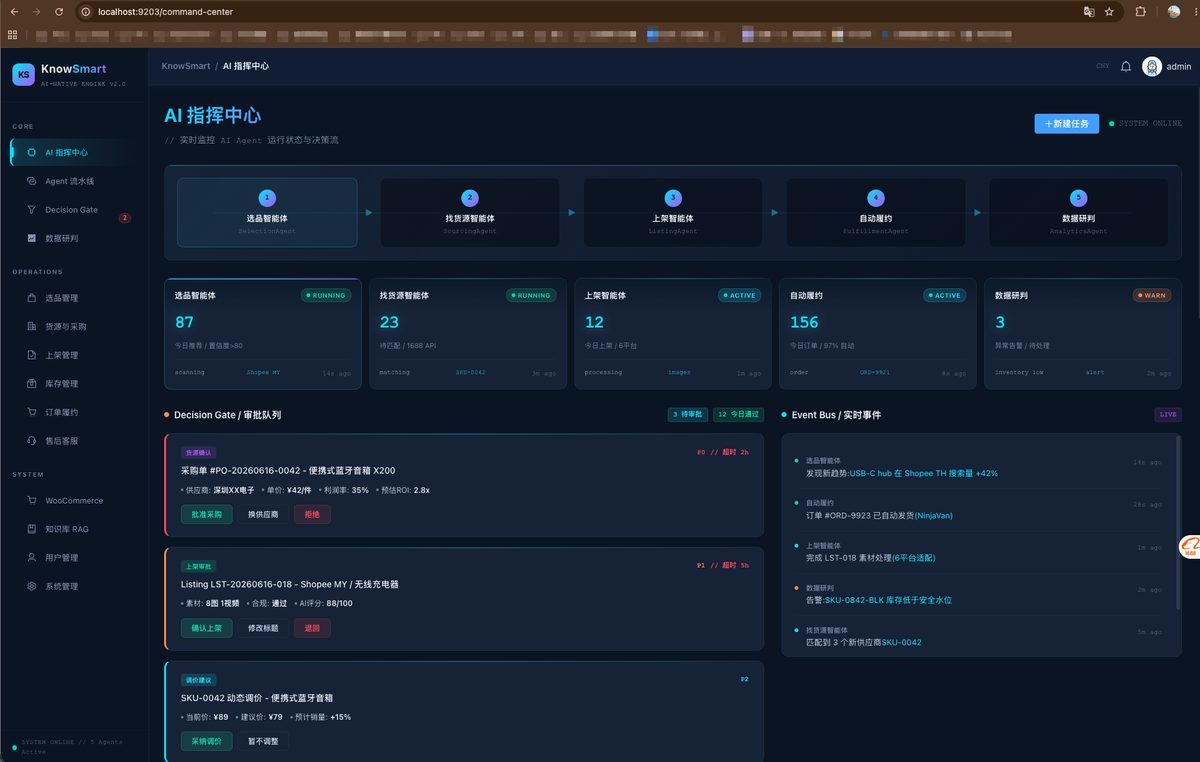1200x762 pixels.
Task: Open 售后客服 via its headset icon
Action: pyautogui.click(x=32, y=440)
